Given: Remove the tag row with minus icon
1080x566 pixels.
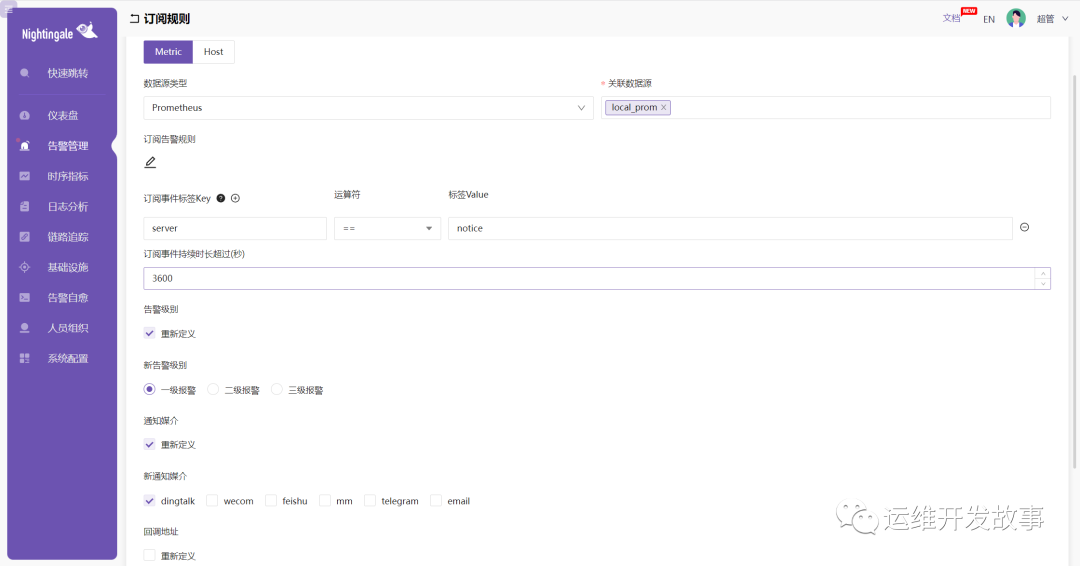Looking at the screenshot, I should click(x=1024, y=228).
